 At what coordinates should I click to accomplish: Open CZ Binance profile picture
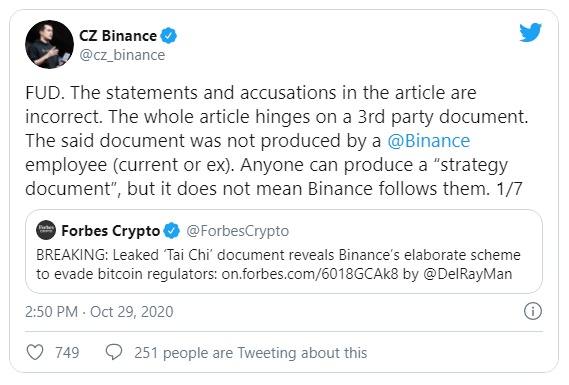coord(49,44)
